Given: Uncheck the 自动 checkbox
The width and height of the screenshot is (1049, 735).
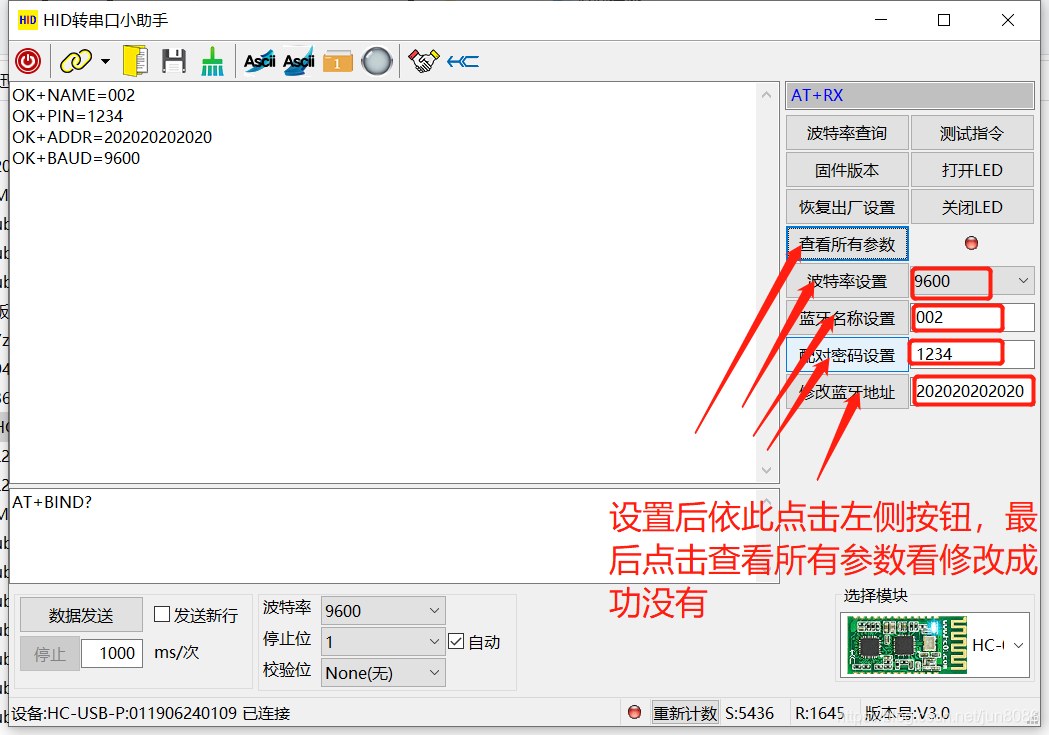Looking at the screenshot, I should tap(457, 641).
